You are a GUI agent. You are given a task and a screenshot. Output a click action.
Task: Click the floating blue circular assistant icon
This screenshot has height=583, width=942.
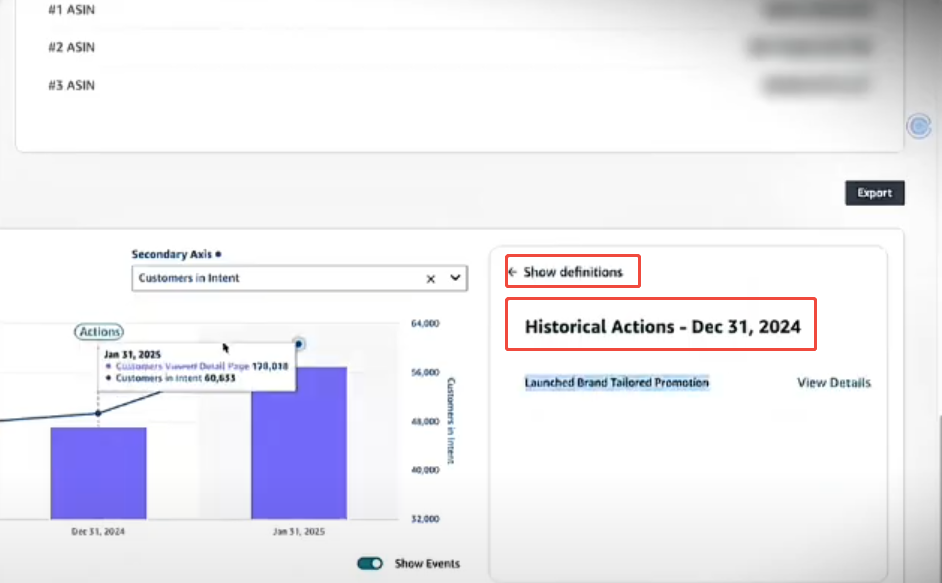pos(918,126)
